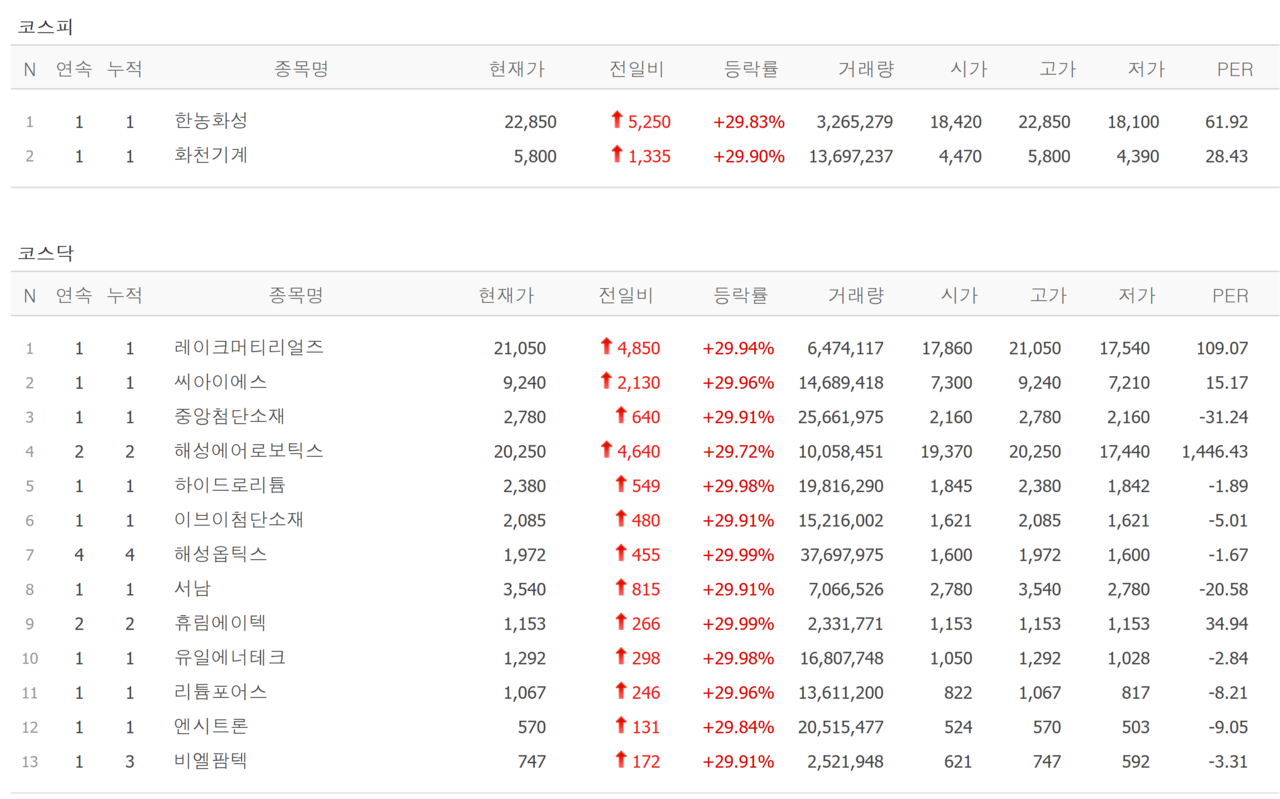The width and height of the screenshot is (1280, 799).
Task: Click the 거래량 header in 코스피 table
Action: click(x=866, y=69)
